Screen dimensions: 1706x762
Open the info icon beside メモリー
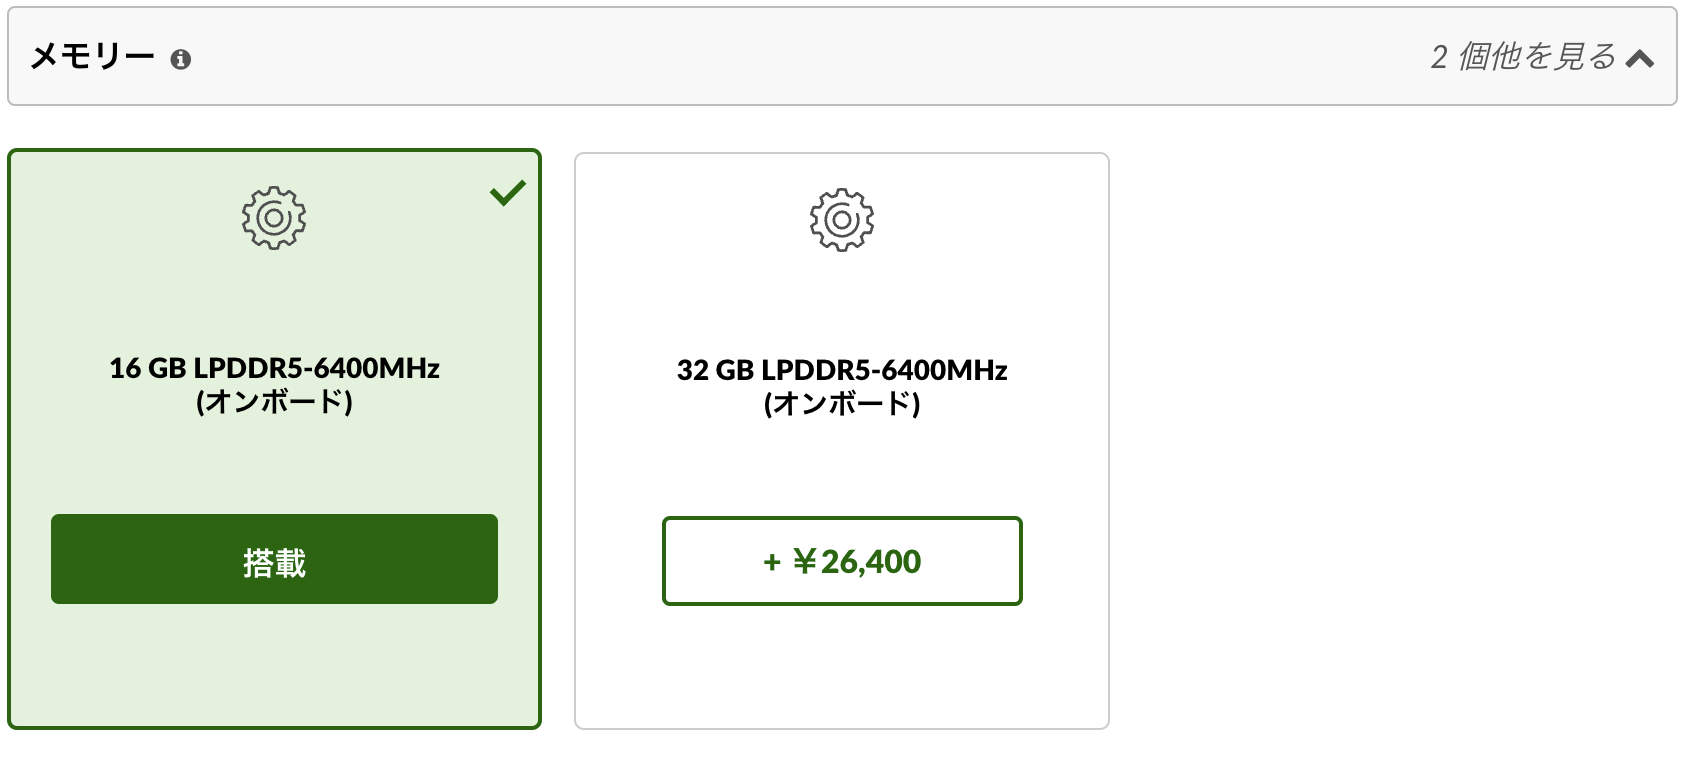coord(181,60)
